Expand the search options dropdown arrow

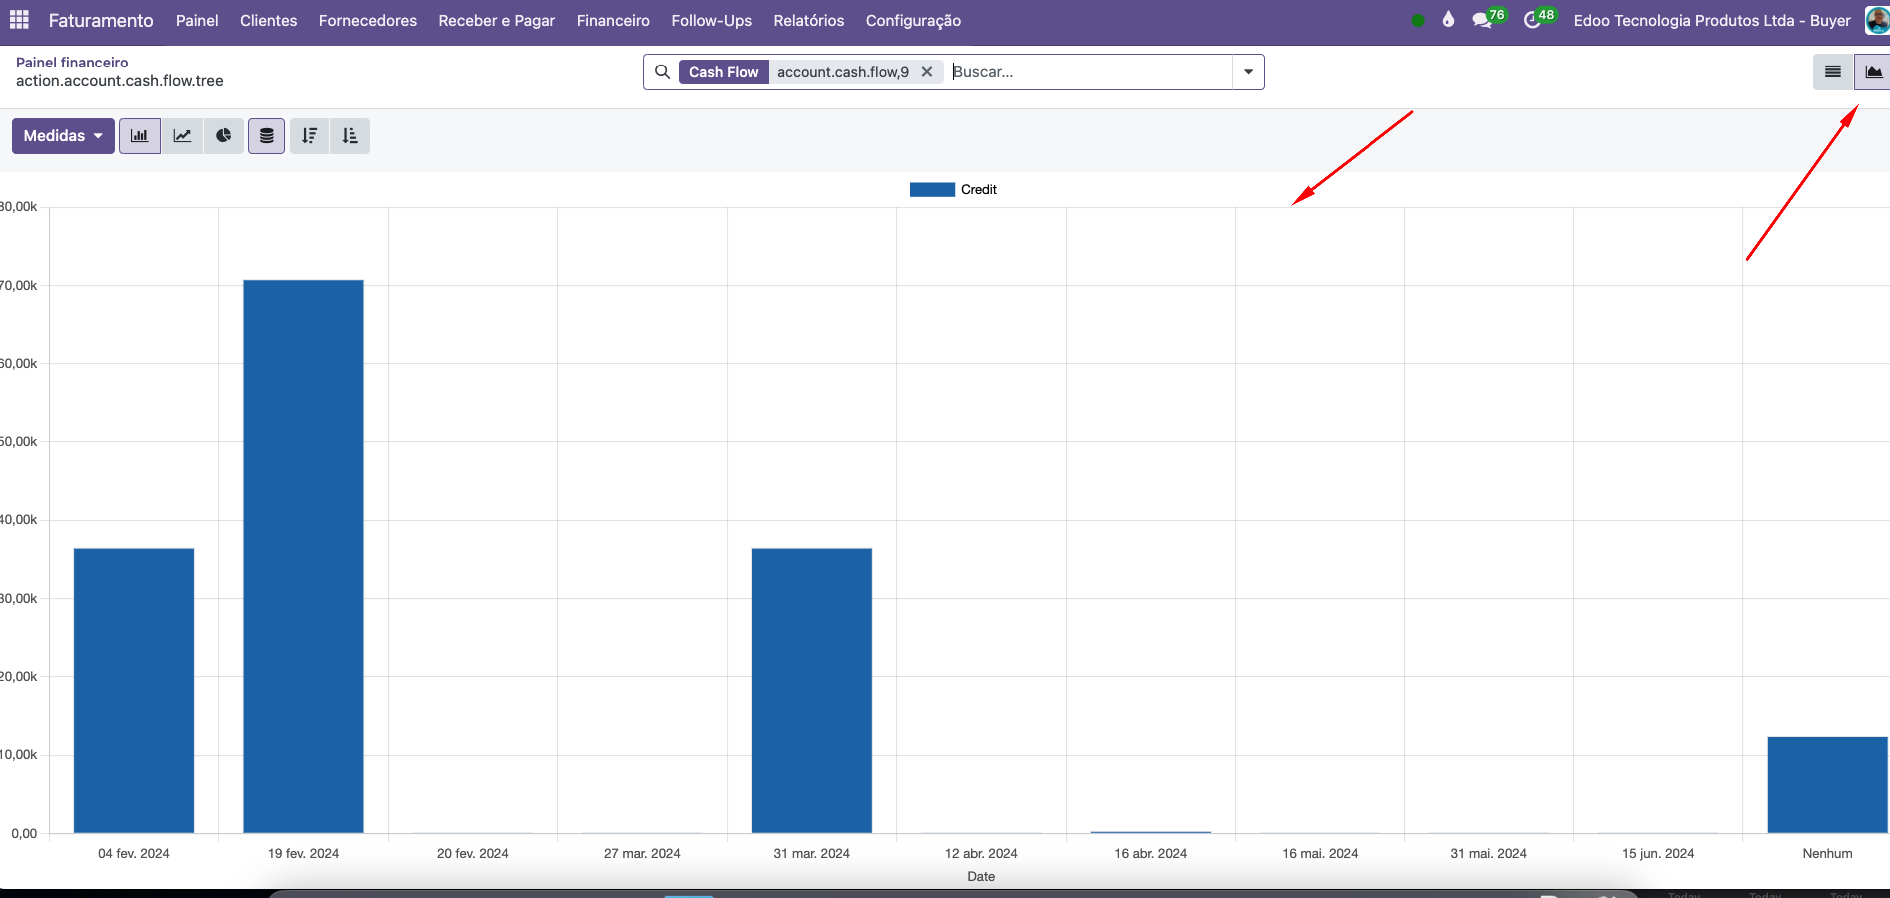[x=1248, y=72]
